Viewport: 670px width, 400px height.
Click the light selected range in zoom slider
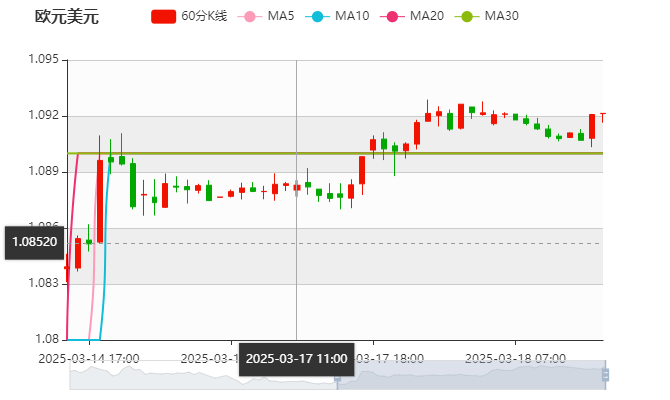tap(480, 376)
